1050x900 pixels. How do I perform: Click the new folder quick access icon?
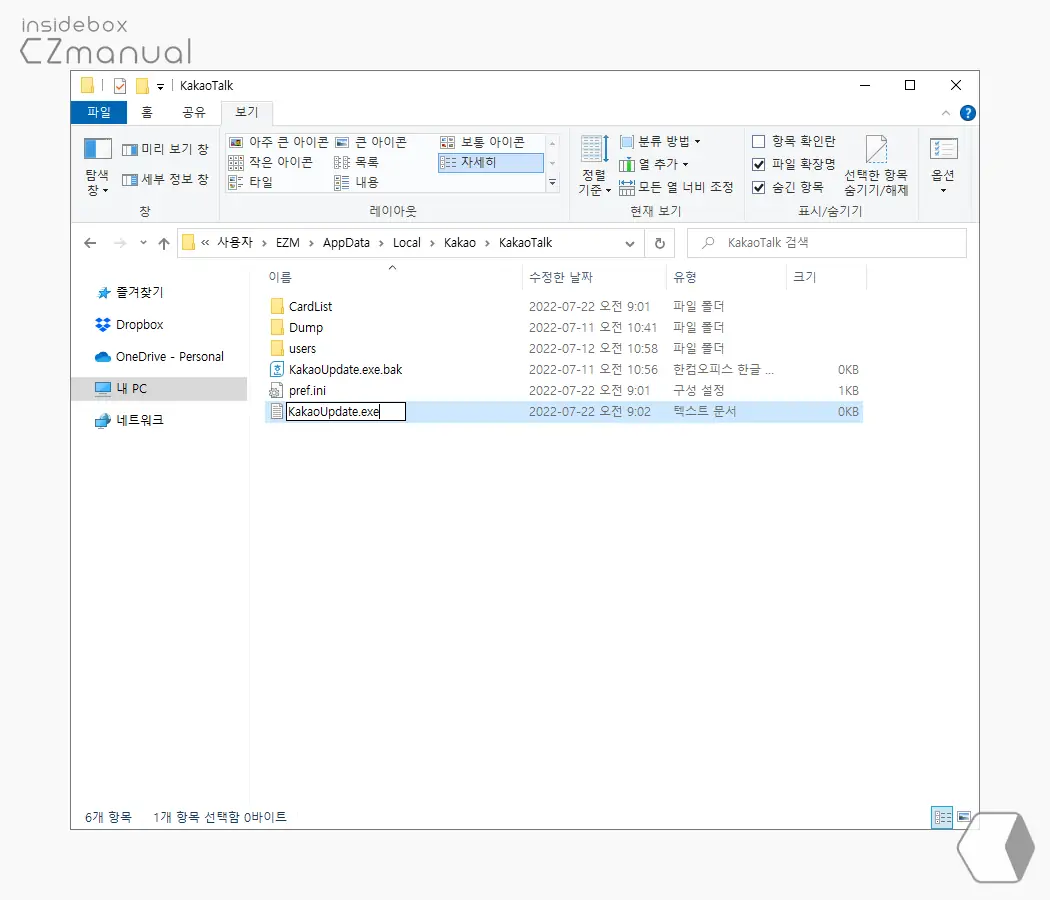(x=142, y=86)
